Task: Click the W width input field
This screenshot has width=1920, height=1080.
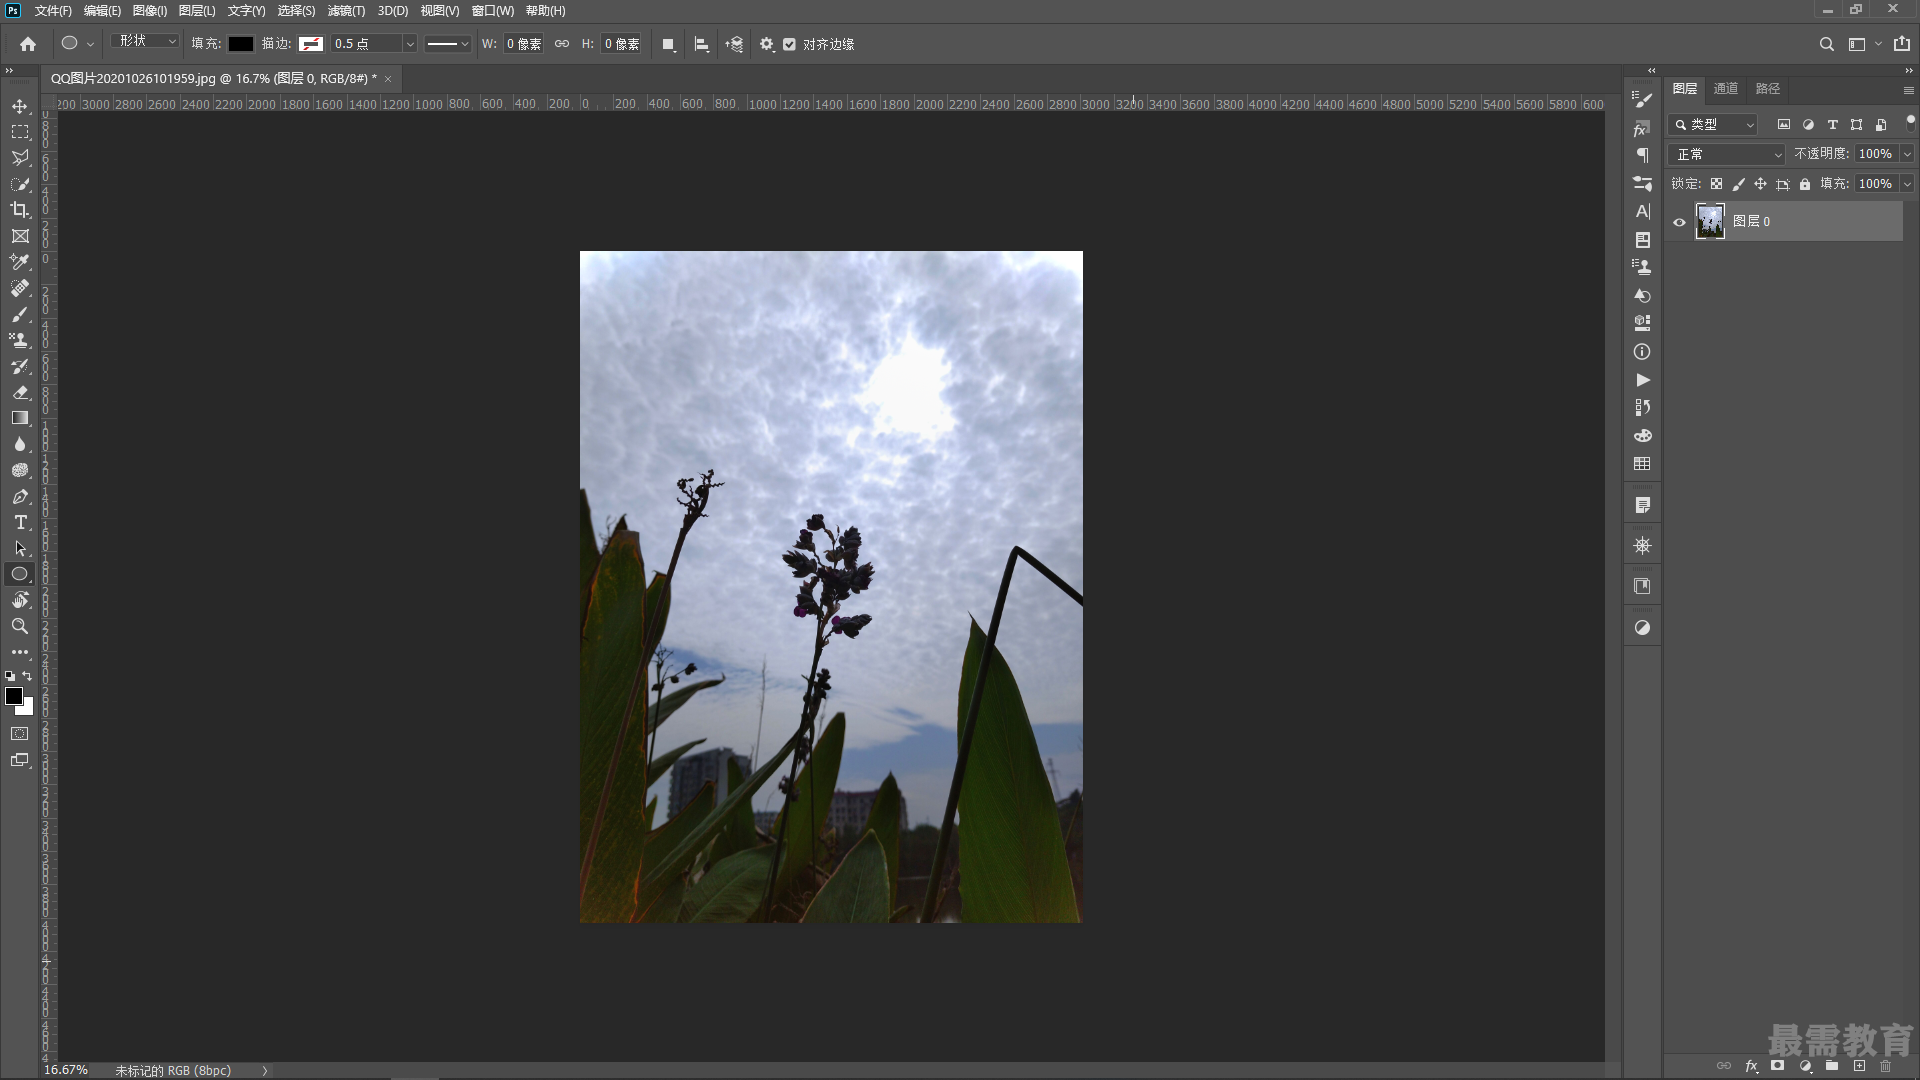Action: [522, 44]
